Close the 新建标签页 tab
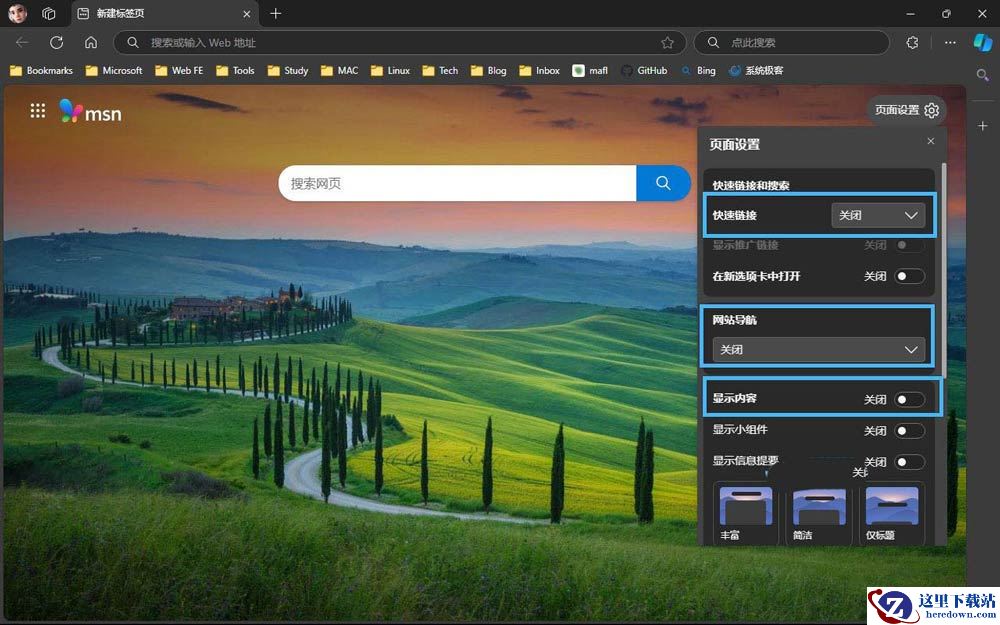 (x=247, y=13)
